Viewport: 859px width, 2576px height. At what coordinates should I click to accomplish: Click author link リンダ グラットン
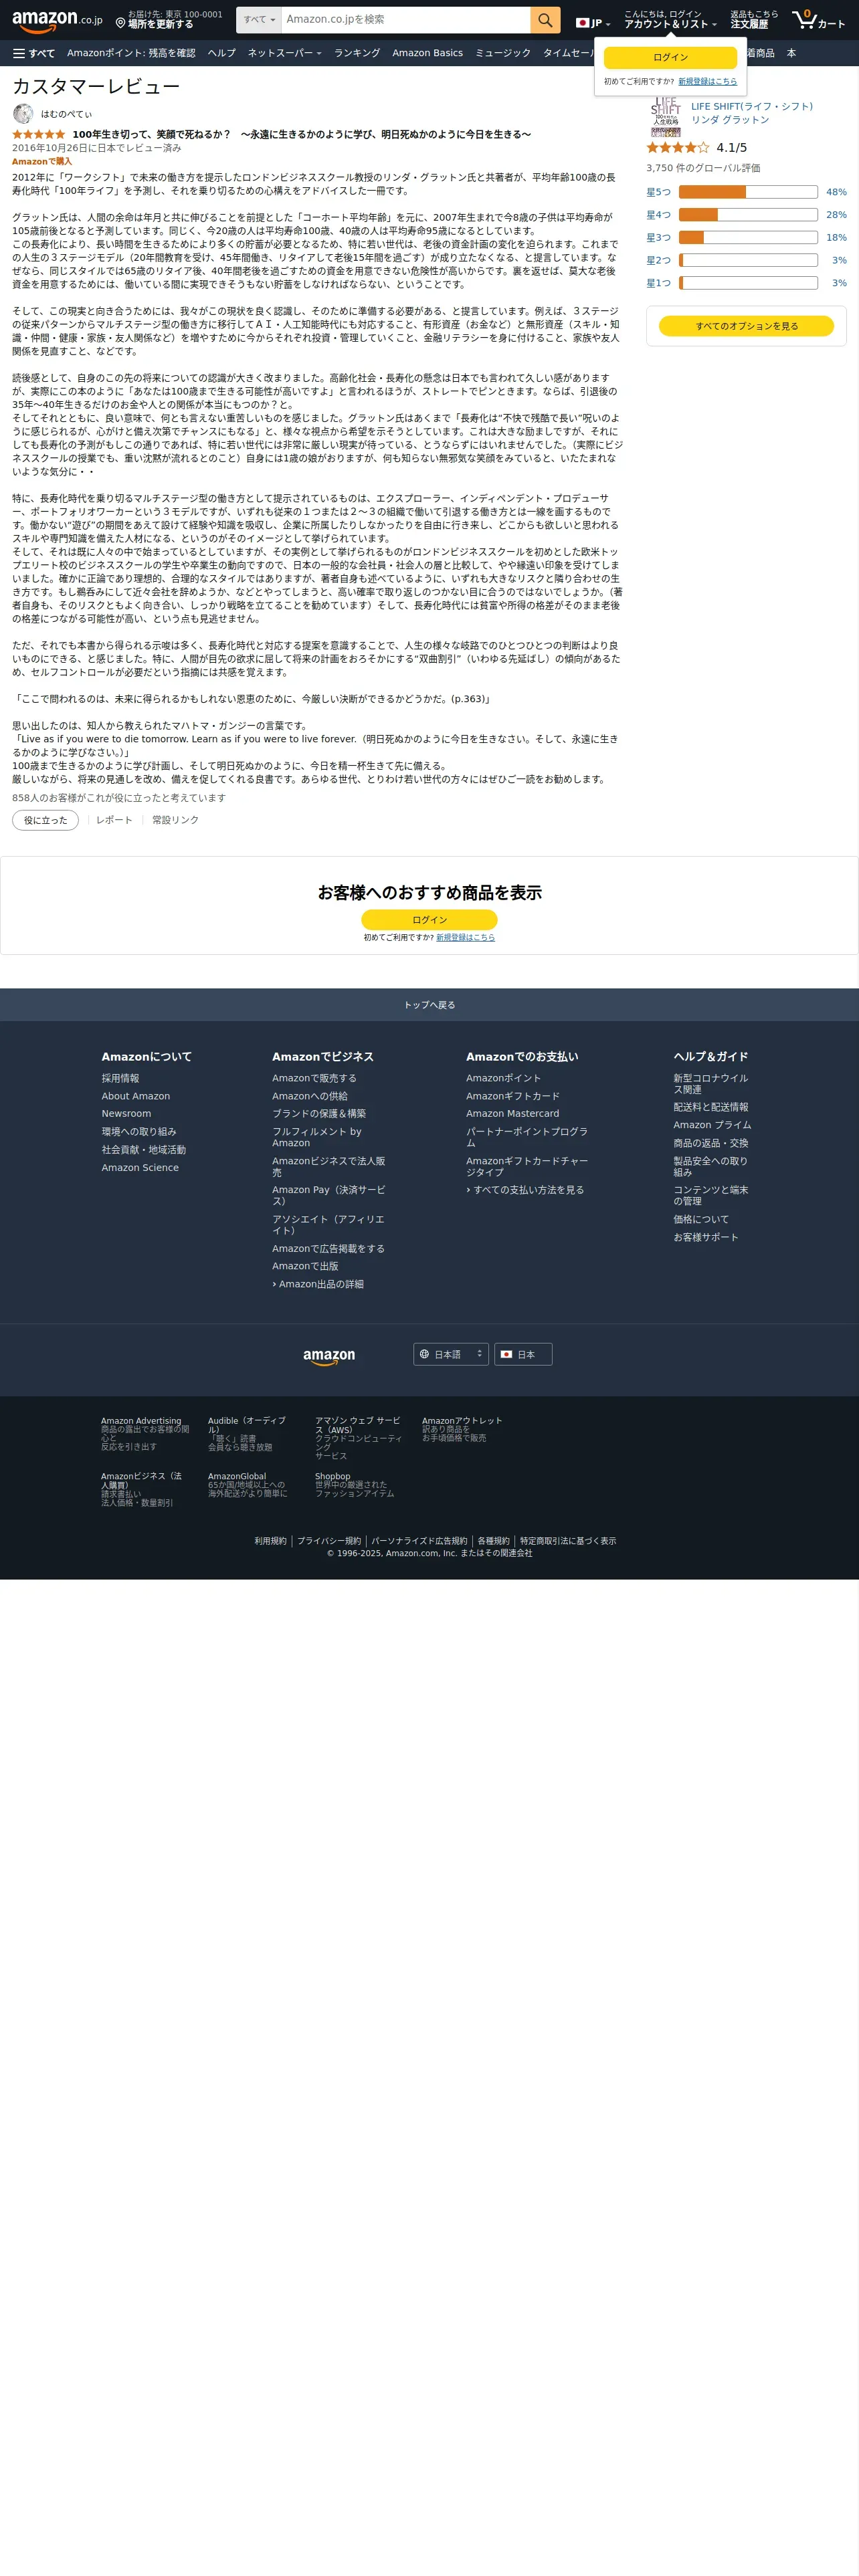click(730, 120)
